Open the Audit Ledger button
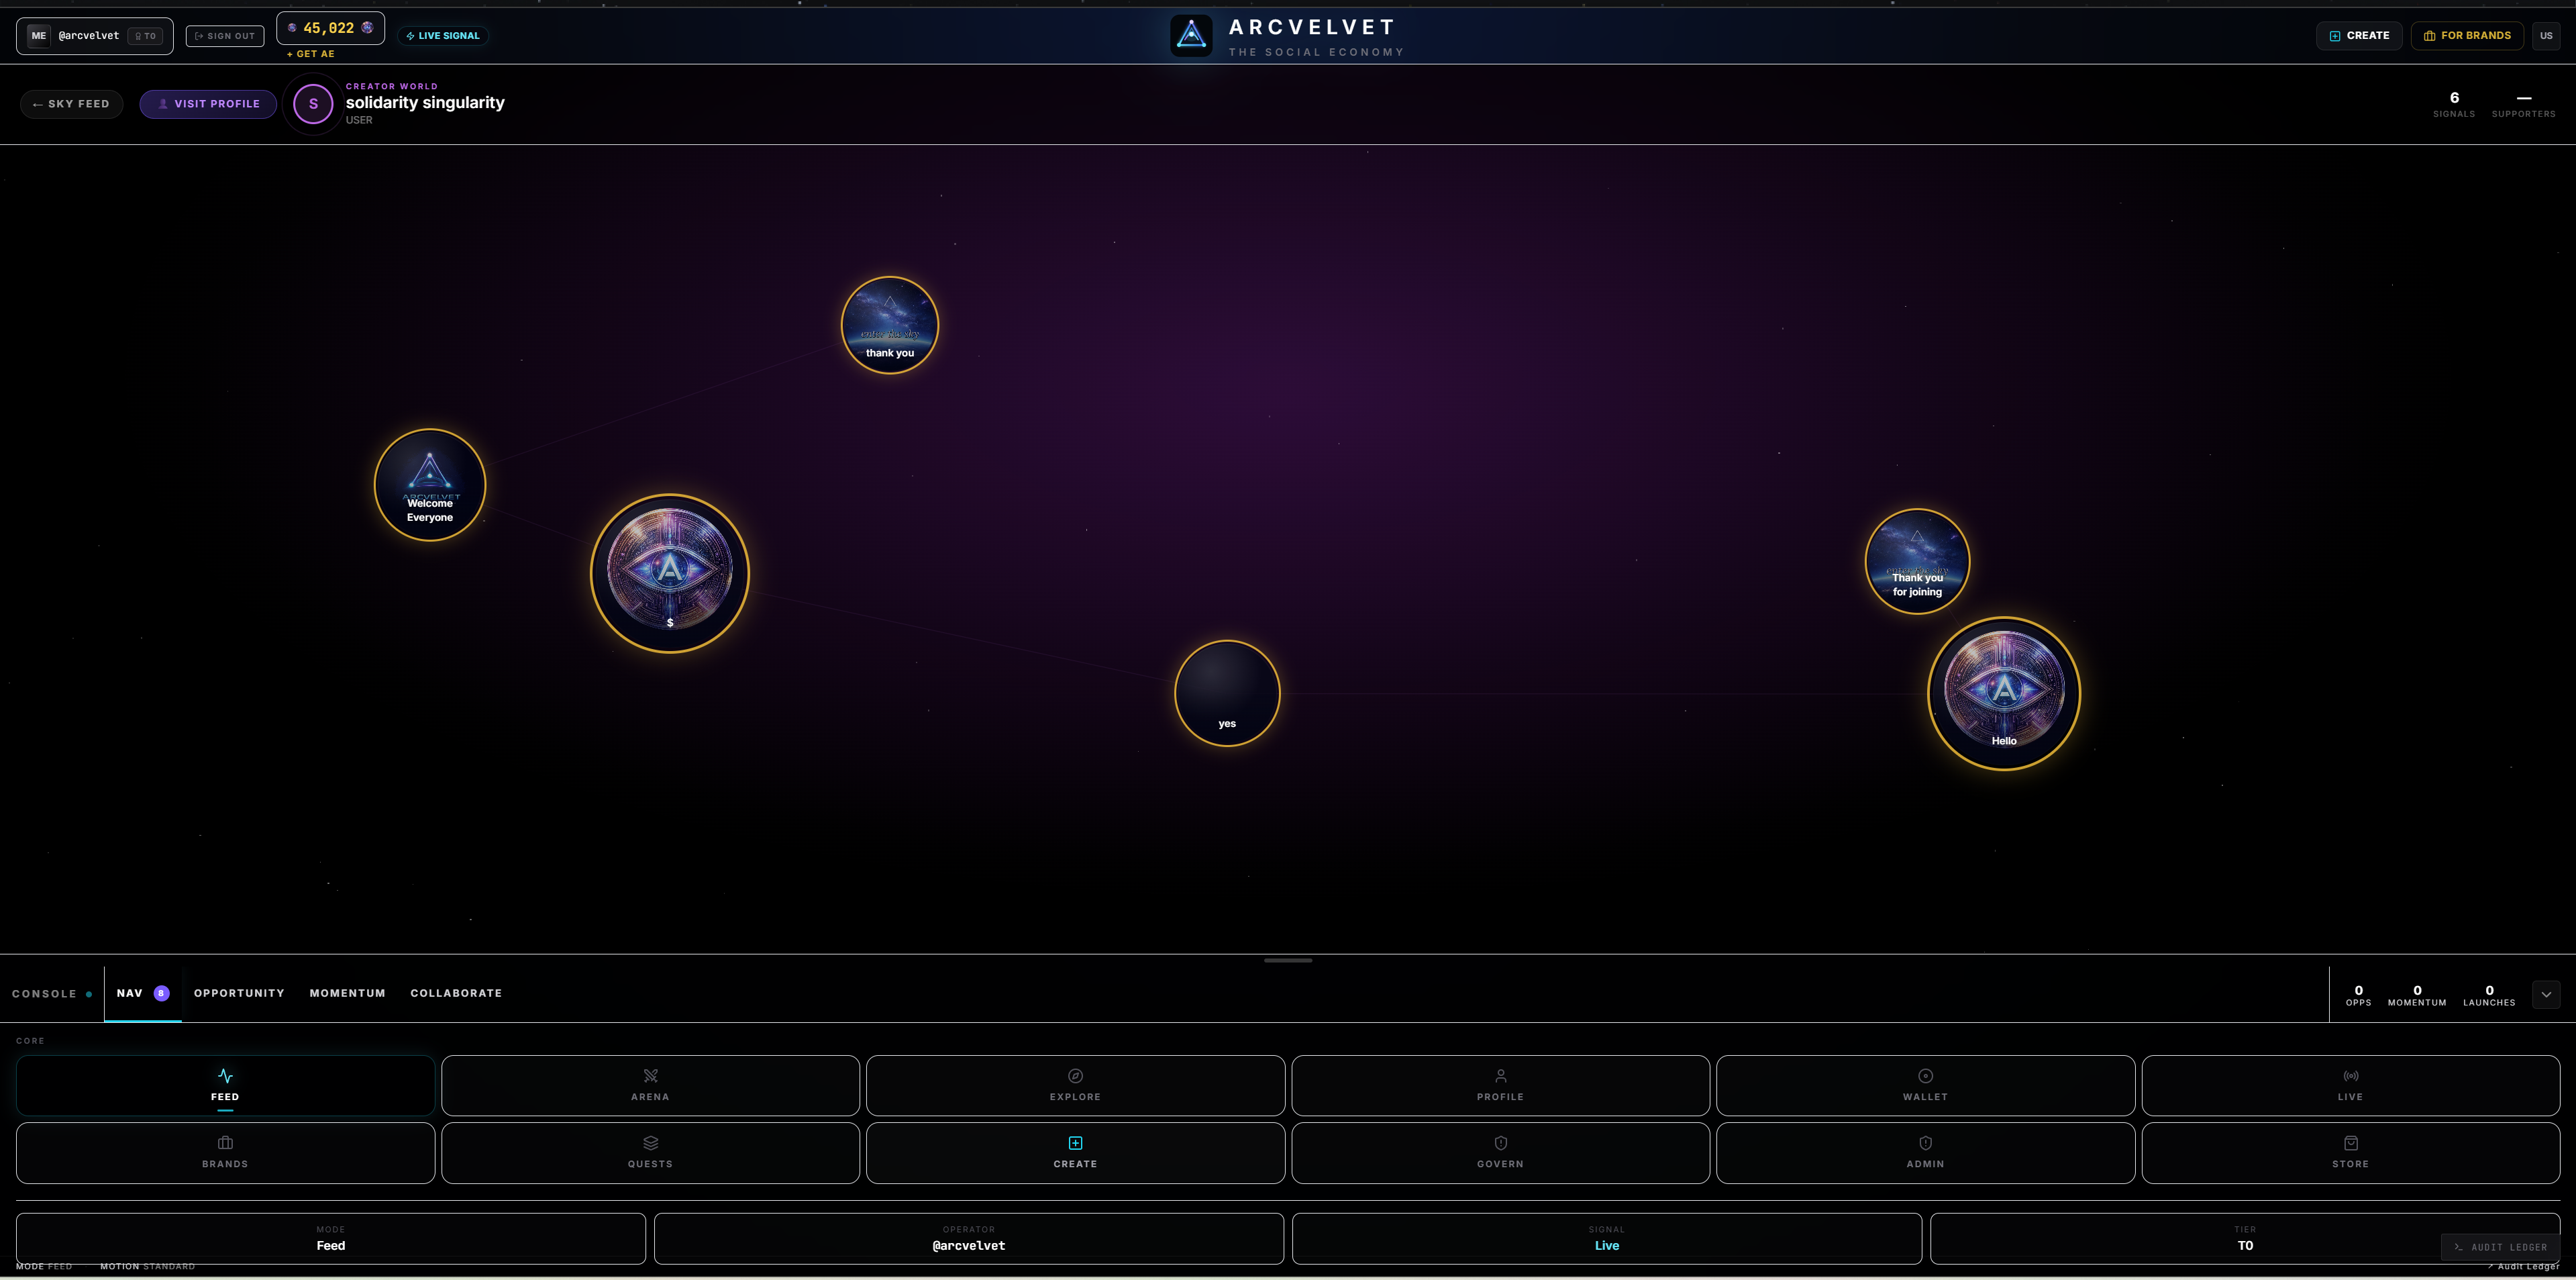 [2500, 1247]
